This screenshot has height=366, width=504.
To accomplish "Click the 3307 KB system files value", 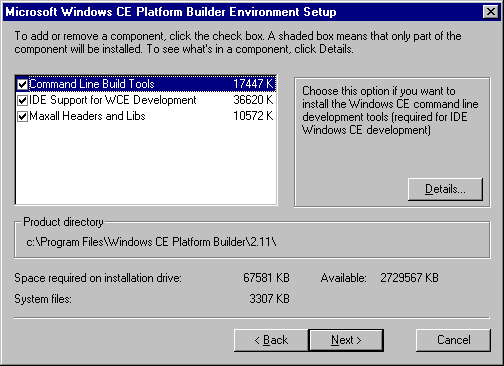I will point(269,299).
